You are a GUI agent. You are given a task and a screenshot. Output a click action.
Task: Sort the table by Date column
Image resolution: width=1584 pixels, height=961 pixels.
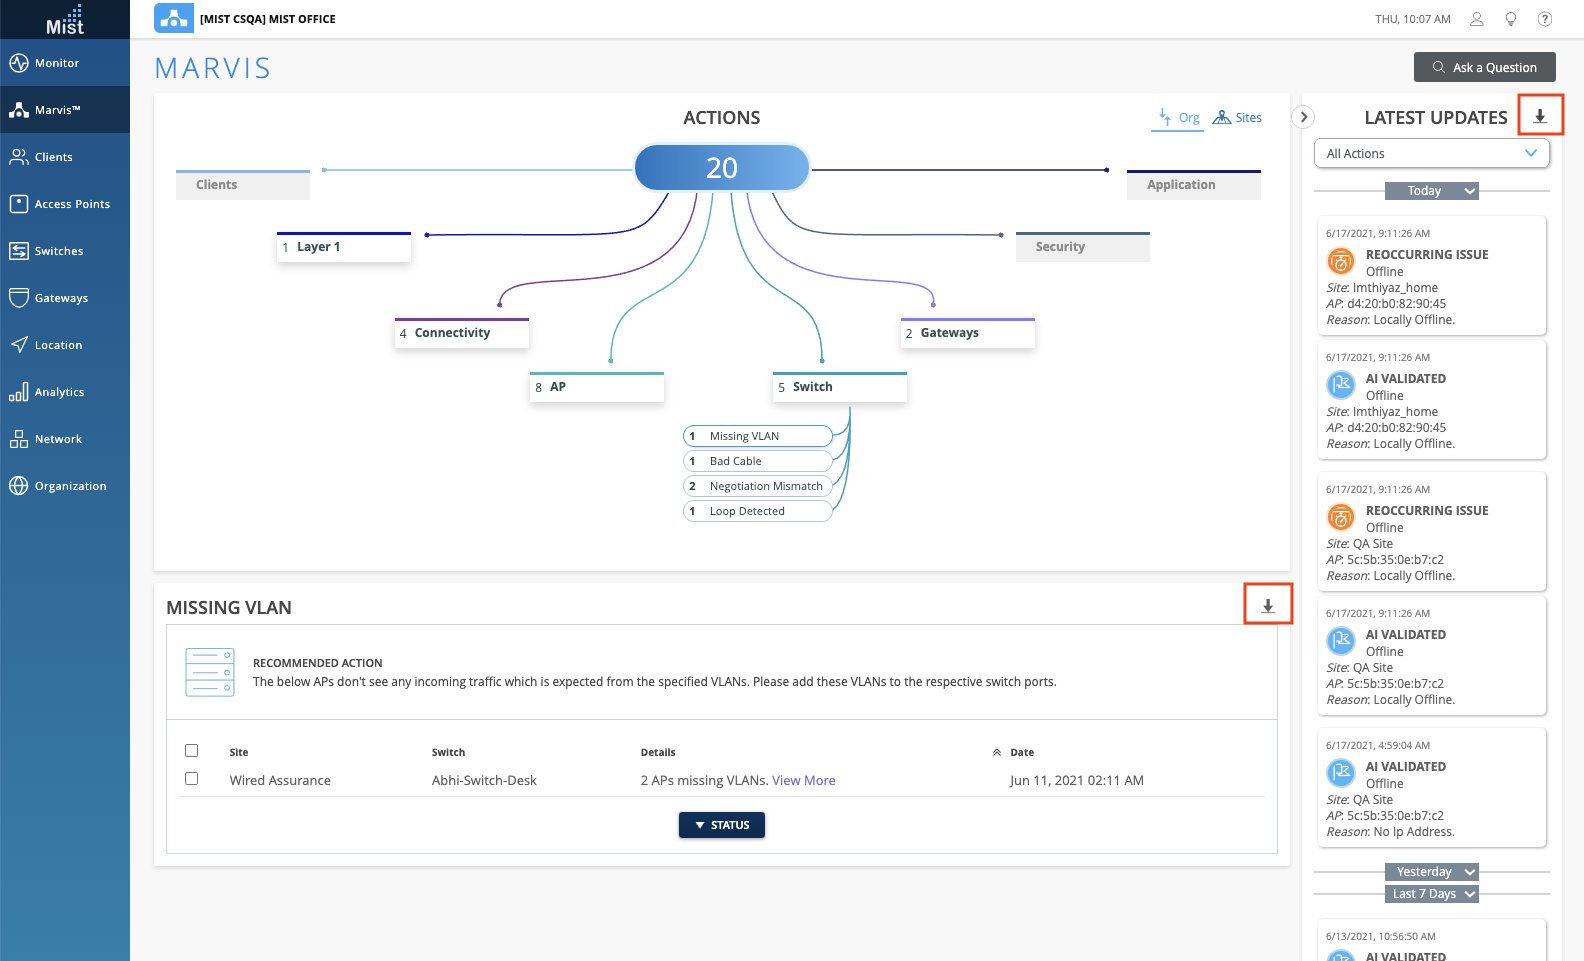1021,752
